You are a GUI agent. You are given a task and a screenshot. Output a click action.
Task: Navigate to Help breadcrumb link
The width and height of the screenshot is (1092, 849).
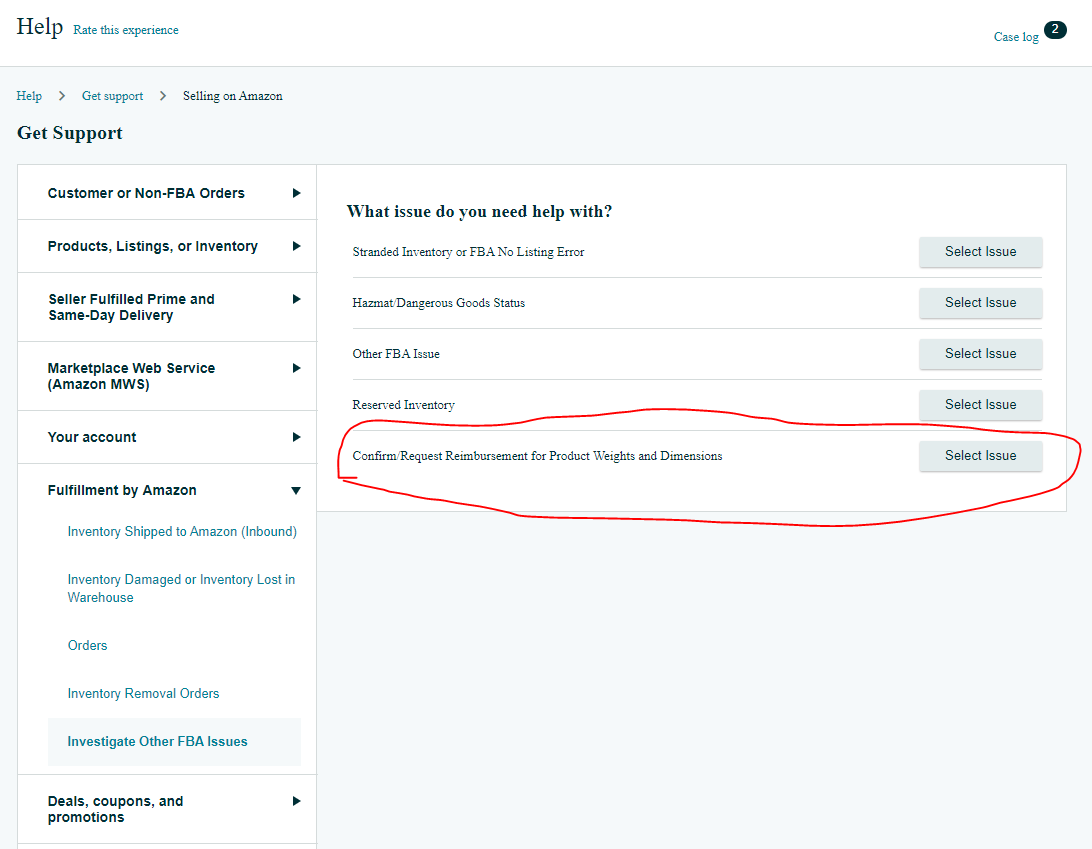[x=29, y=96]
